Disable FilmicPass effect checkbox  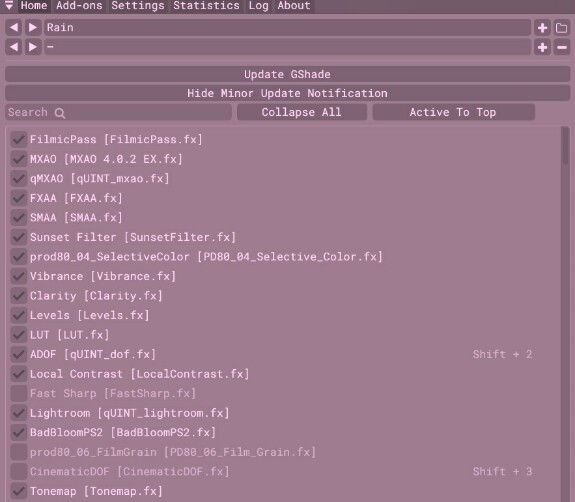point(19,139)
